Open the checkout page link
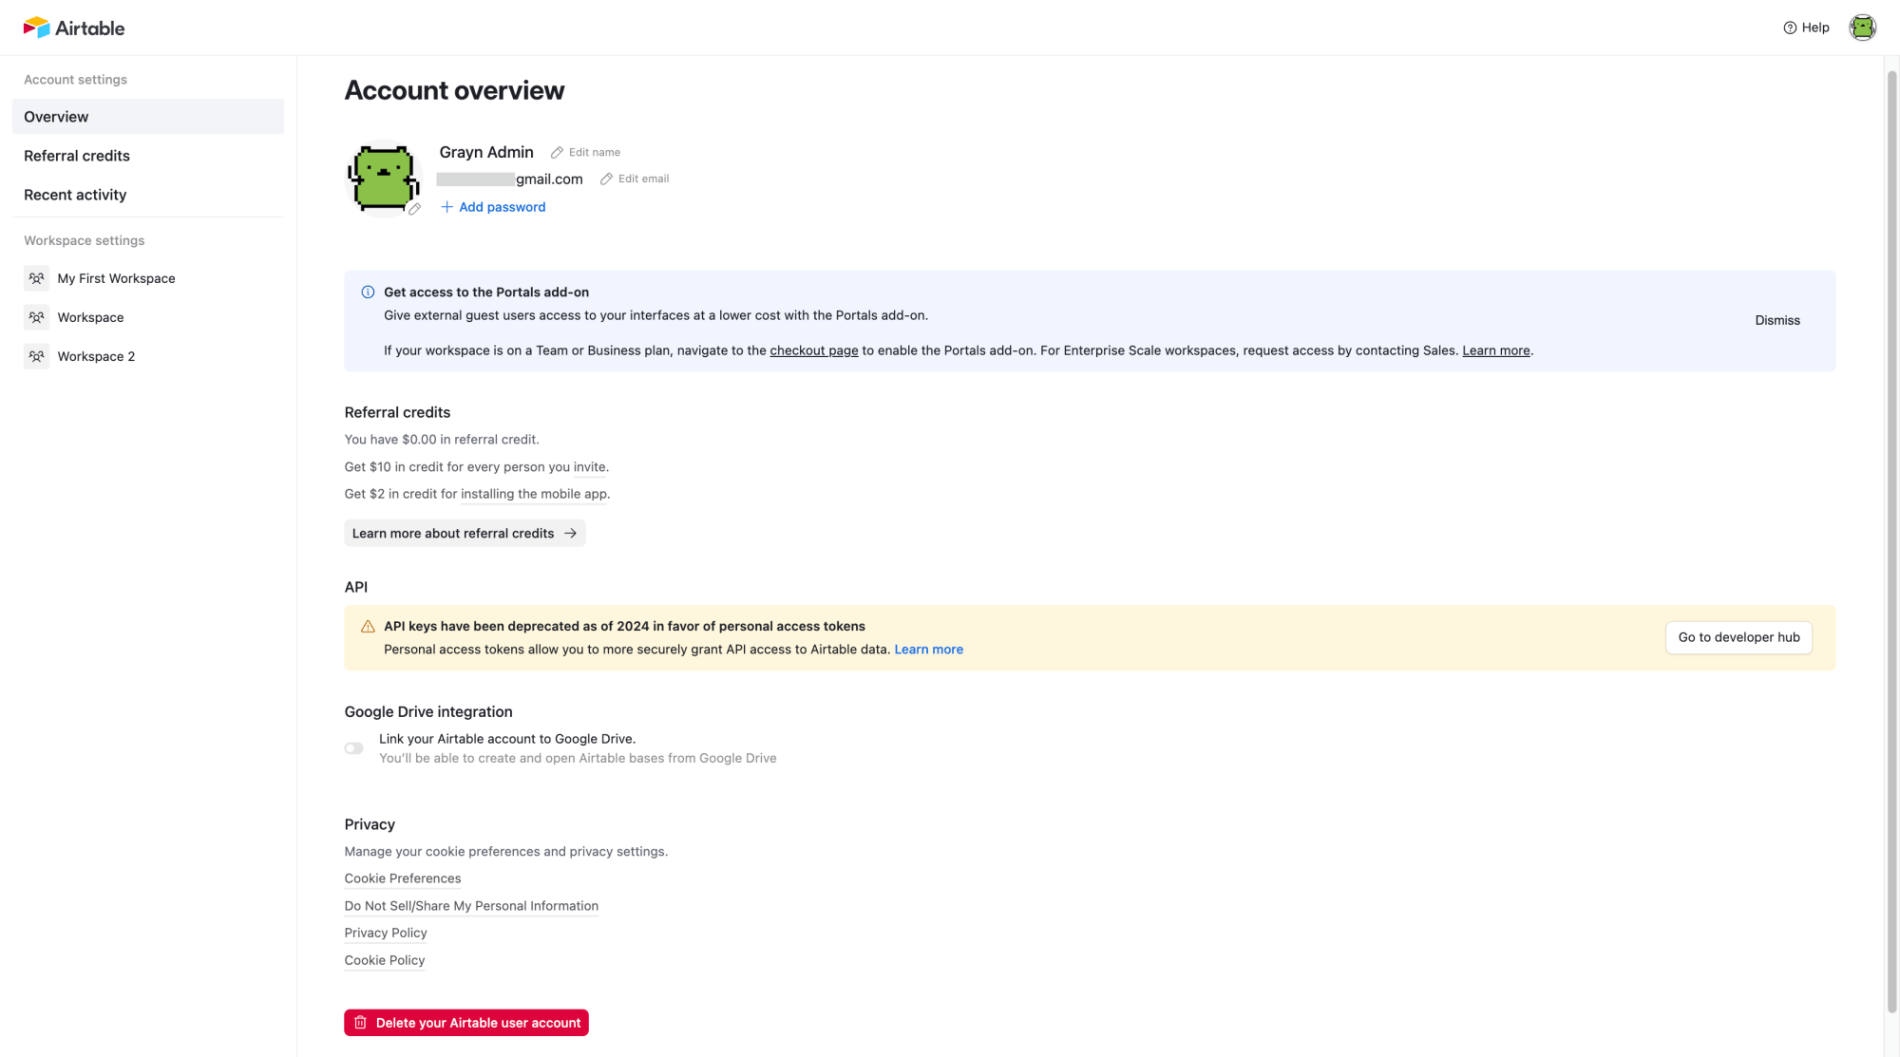This screenshot has width=1900, height=1057. pos(813,351)
